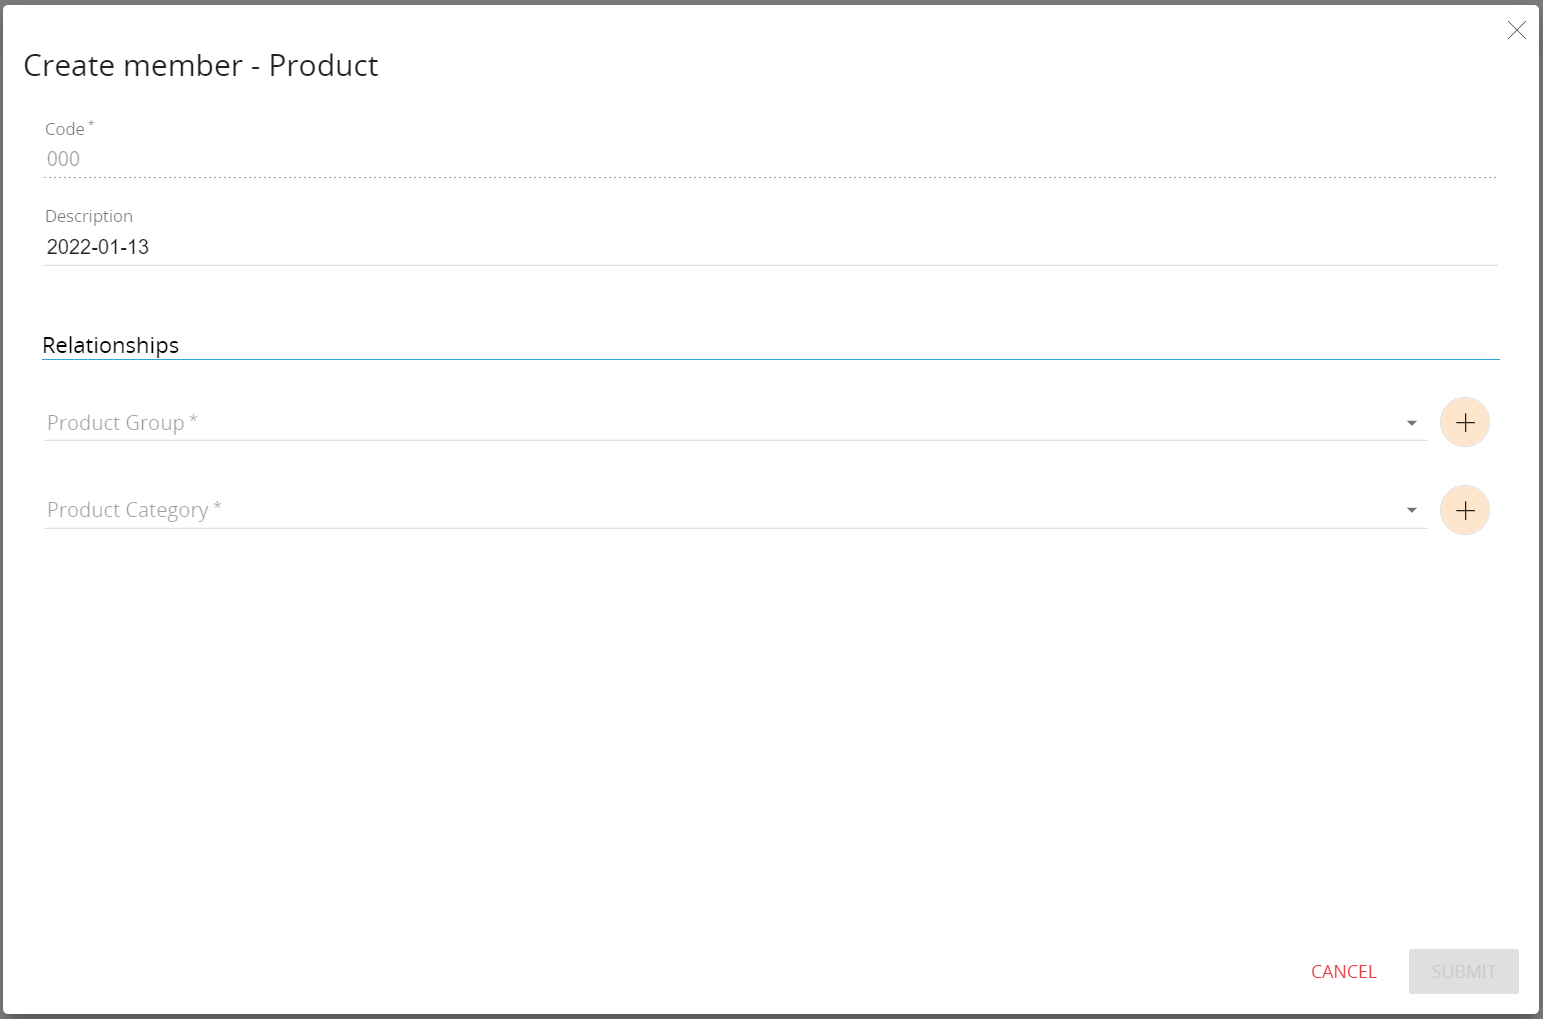Click the "Create member - Product" dialog title

201,66
